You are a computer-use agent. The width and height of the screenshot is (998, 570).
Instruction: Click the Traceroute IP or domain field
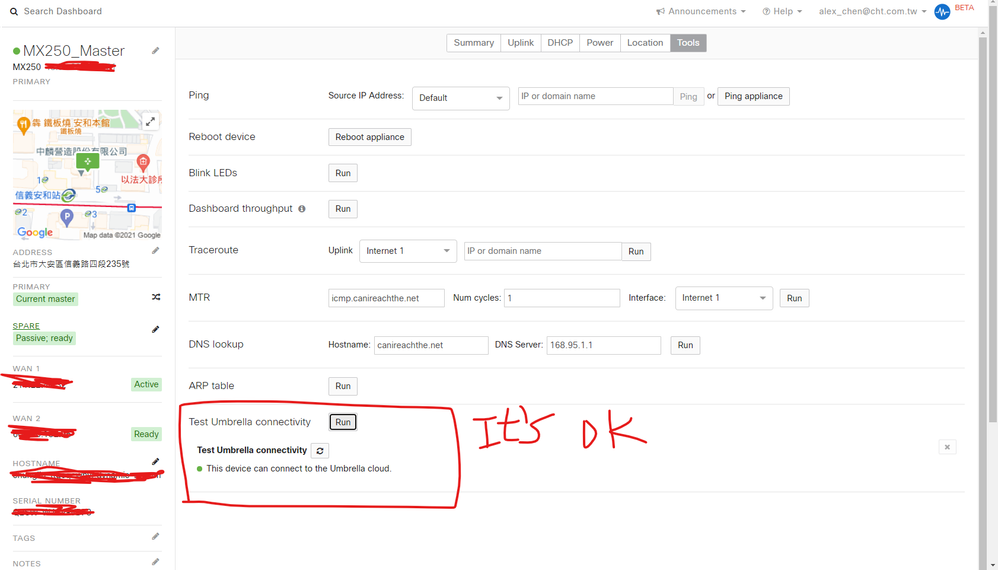point(543,251)
